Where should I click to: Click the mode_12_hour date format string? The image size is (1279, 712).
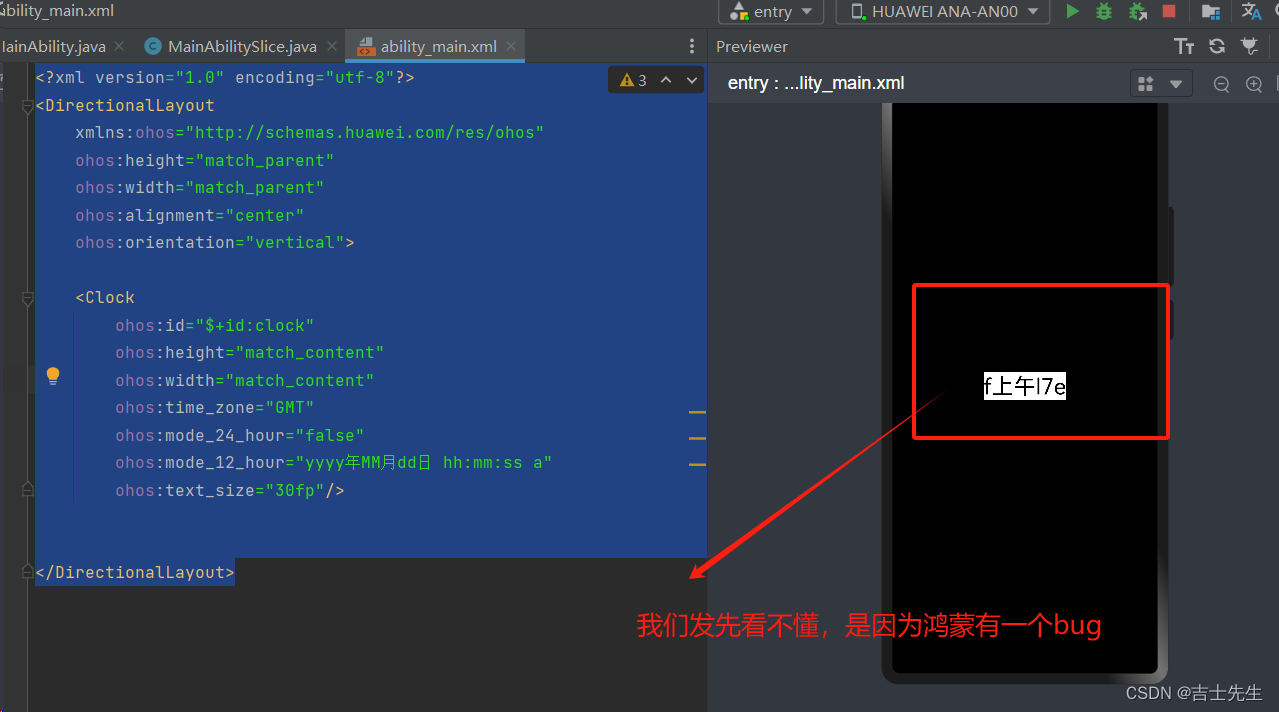423,462
